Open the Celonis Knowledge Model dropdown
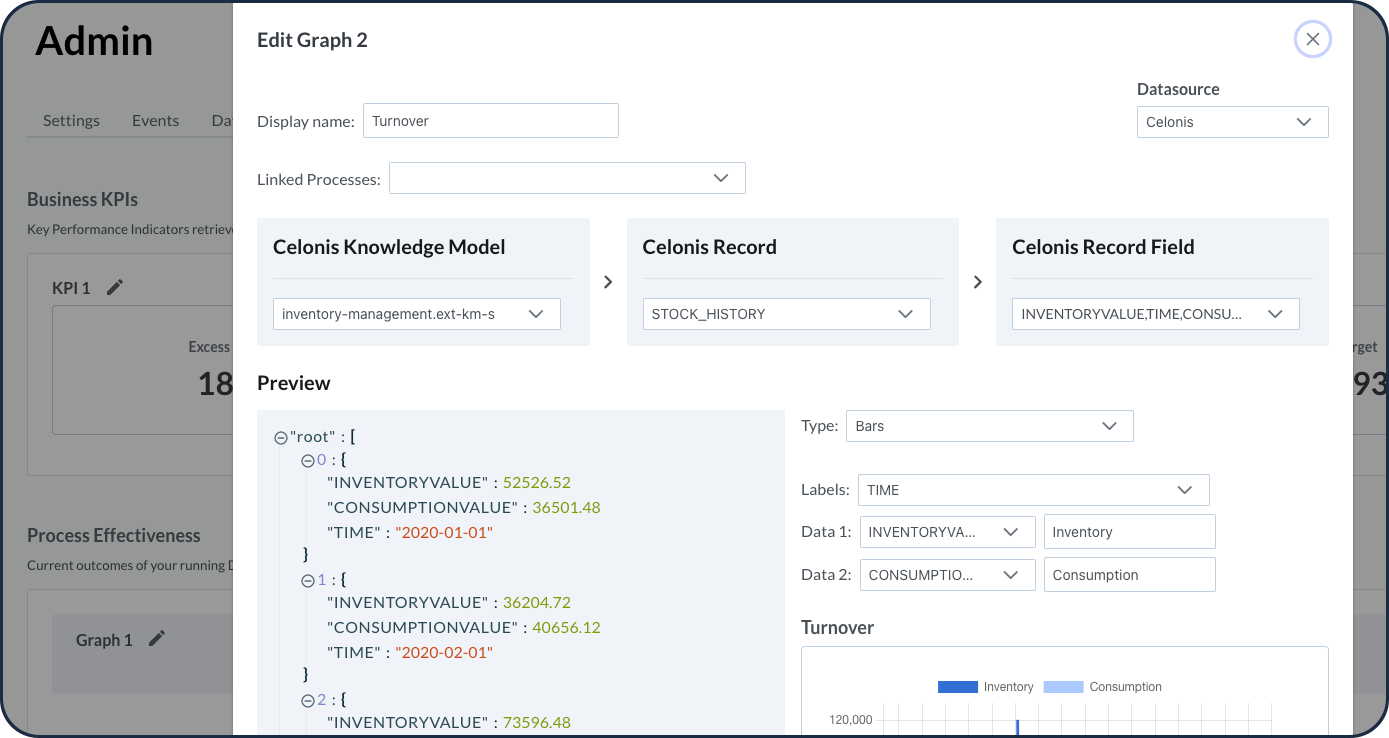Screen dimensions: 1389x738 coord(417,314)
